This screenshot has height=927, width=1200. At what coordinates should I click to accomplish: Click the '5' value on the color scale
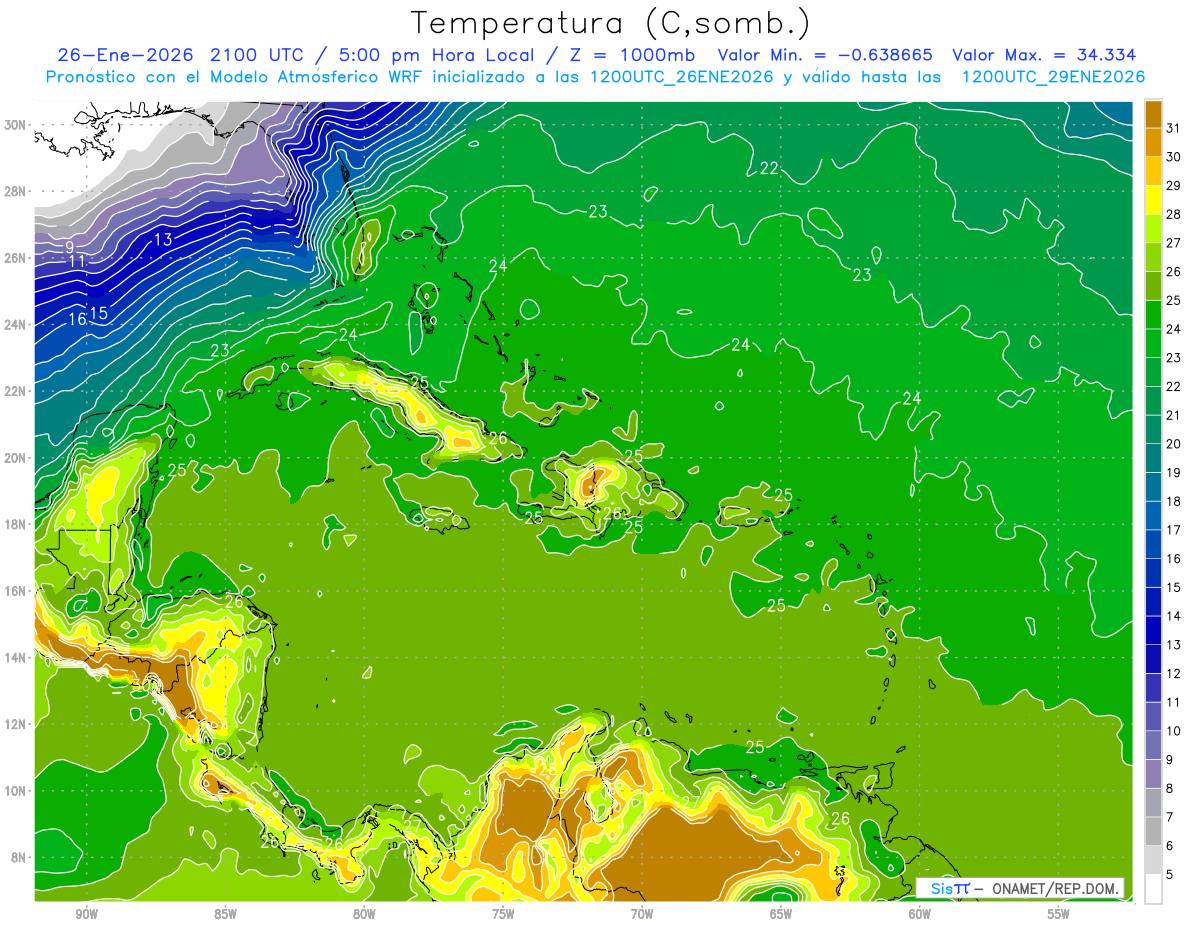1171,875
